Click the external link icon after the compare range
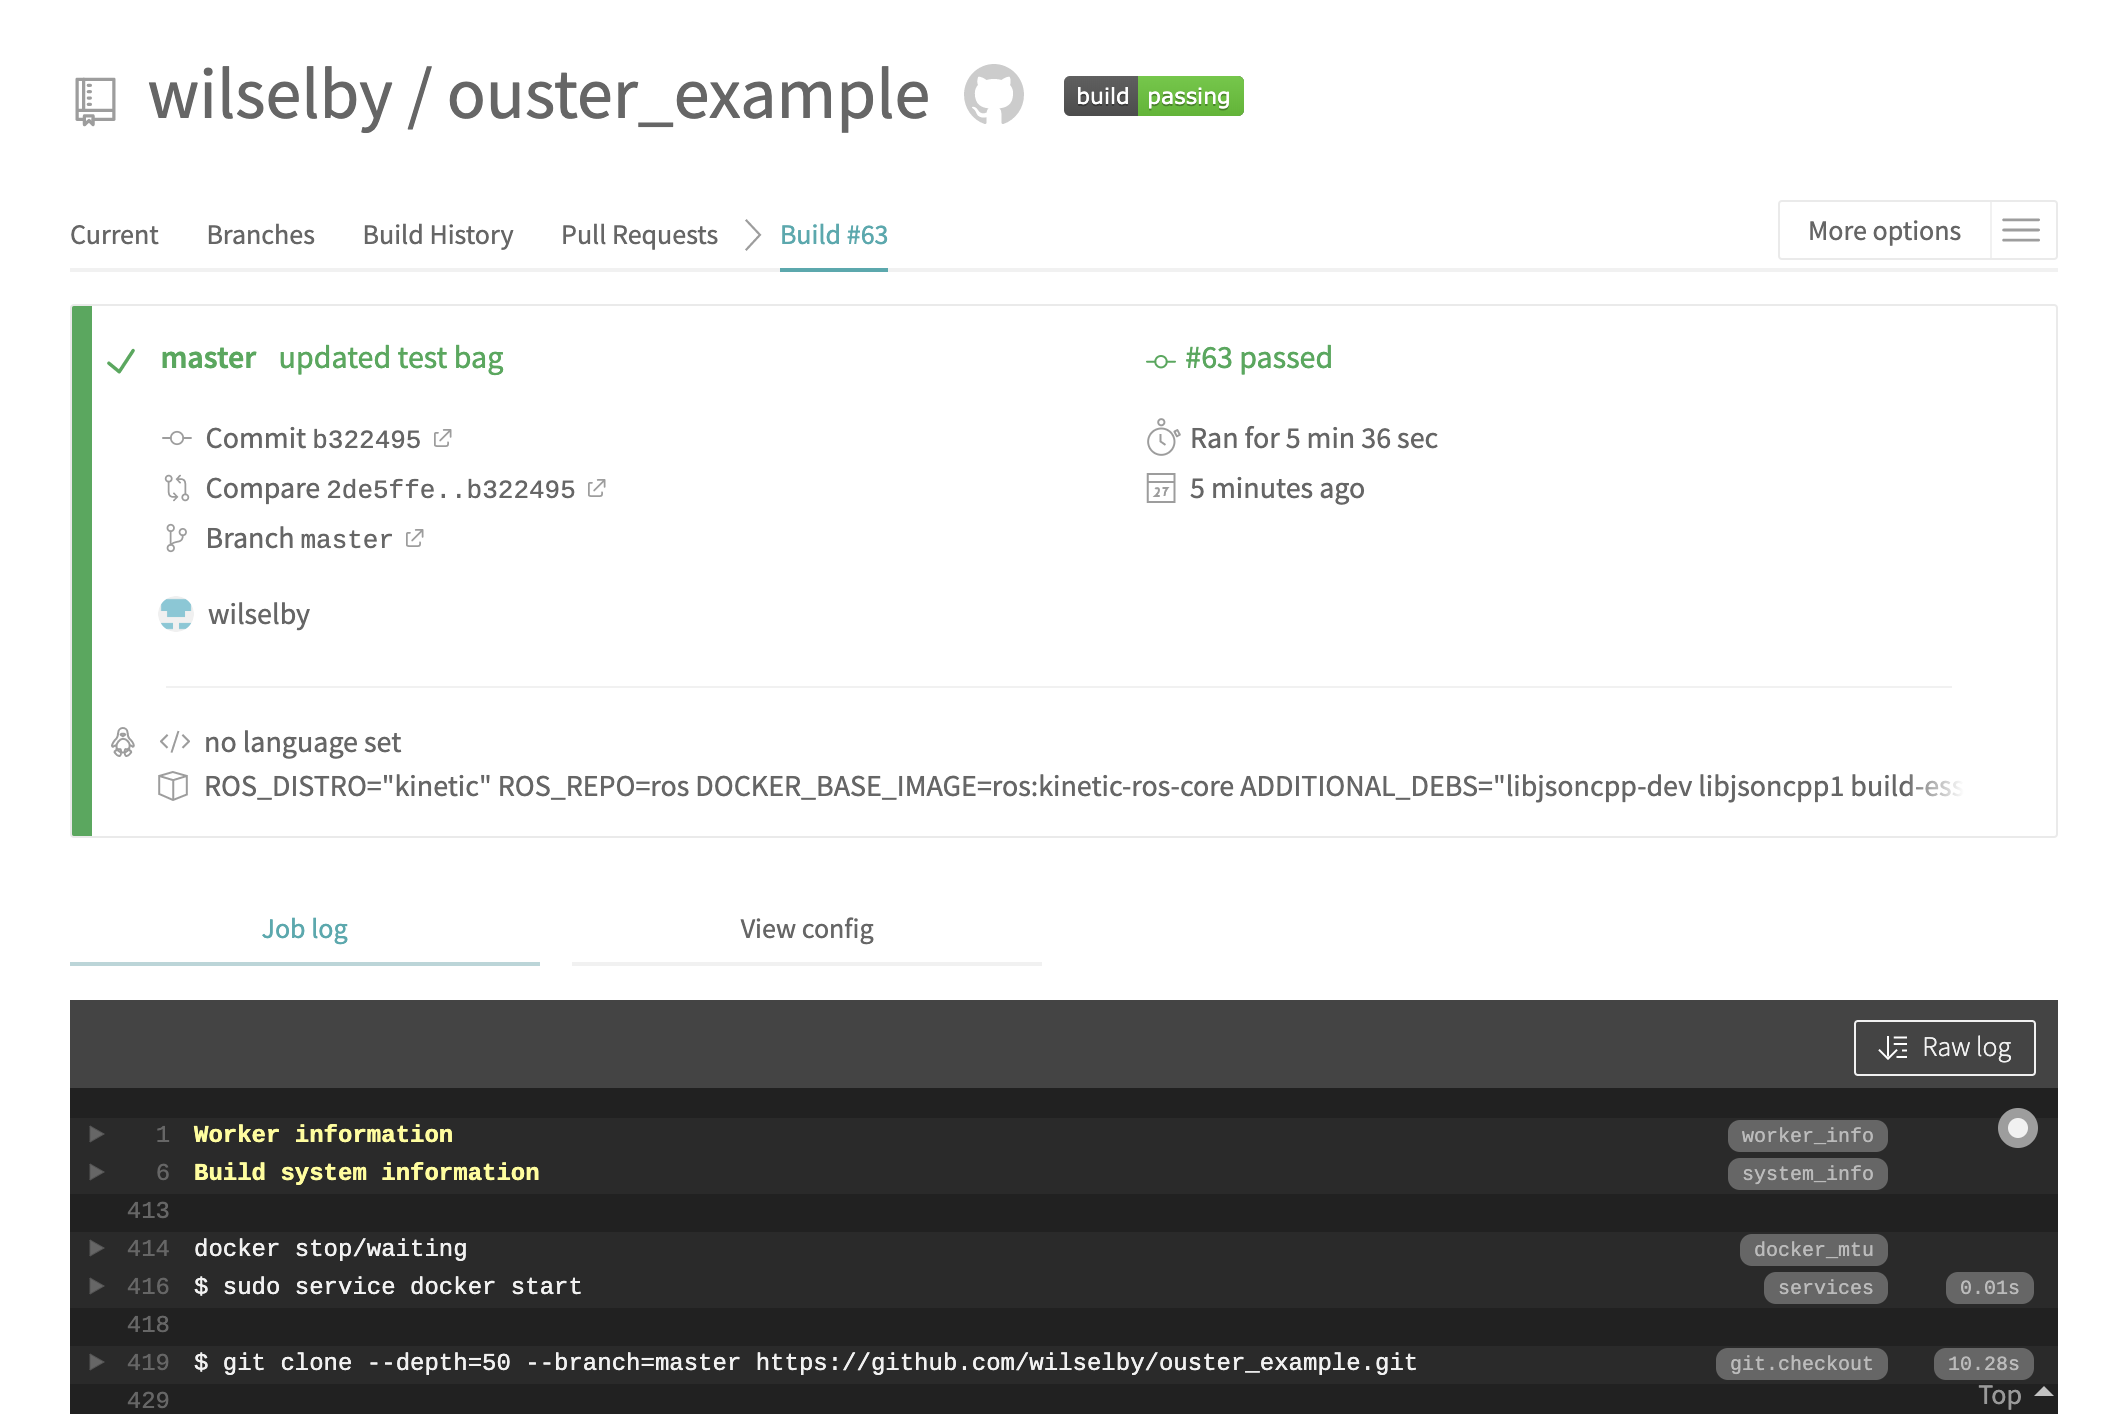Viewport: 2120px width, 1414px height. 597,488
